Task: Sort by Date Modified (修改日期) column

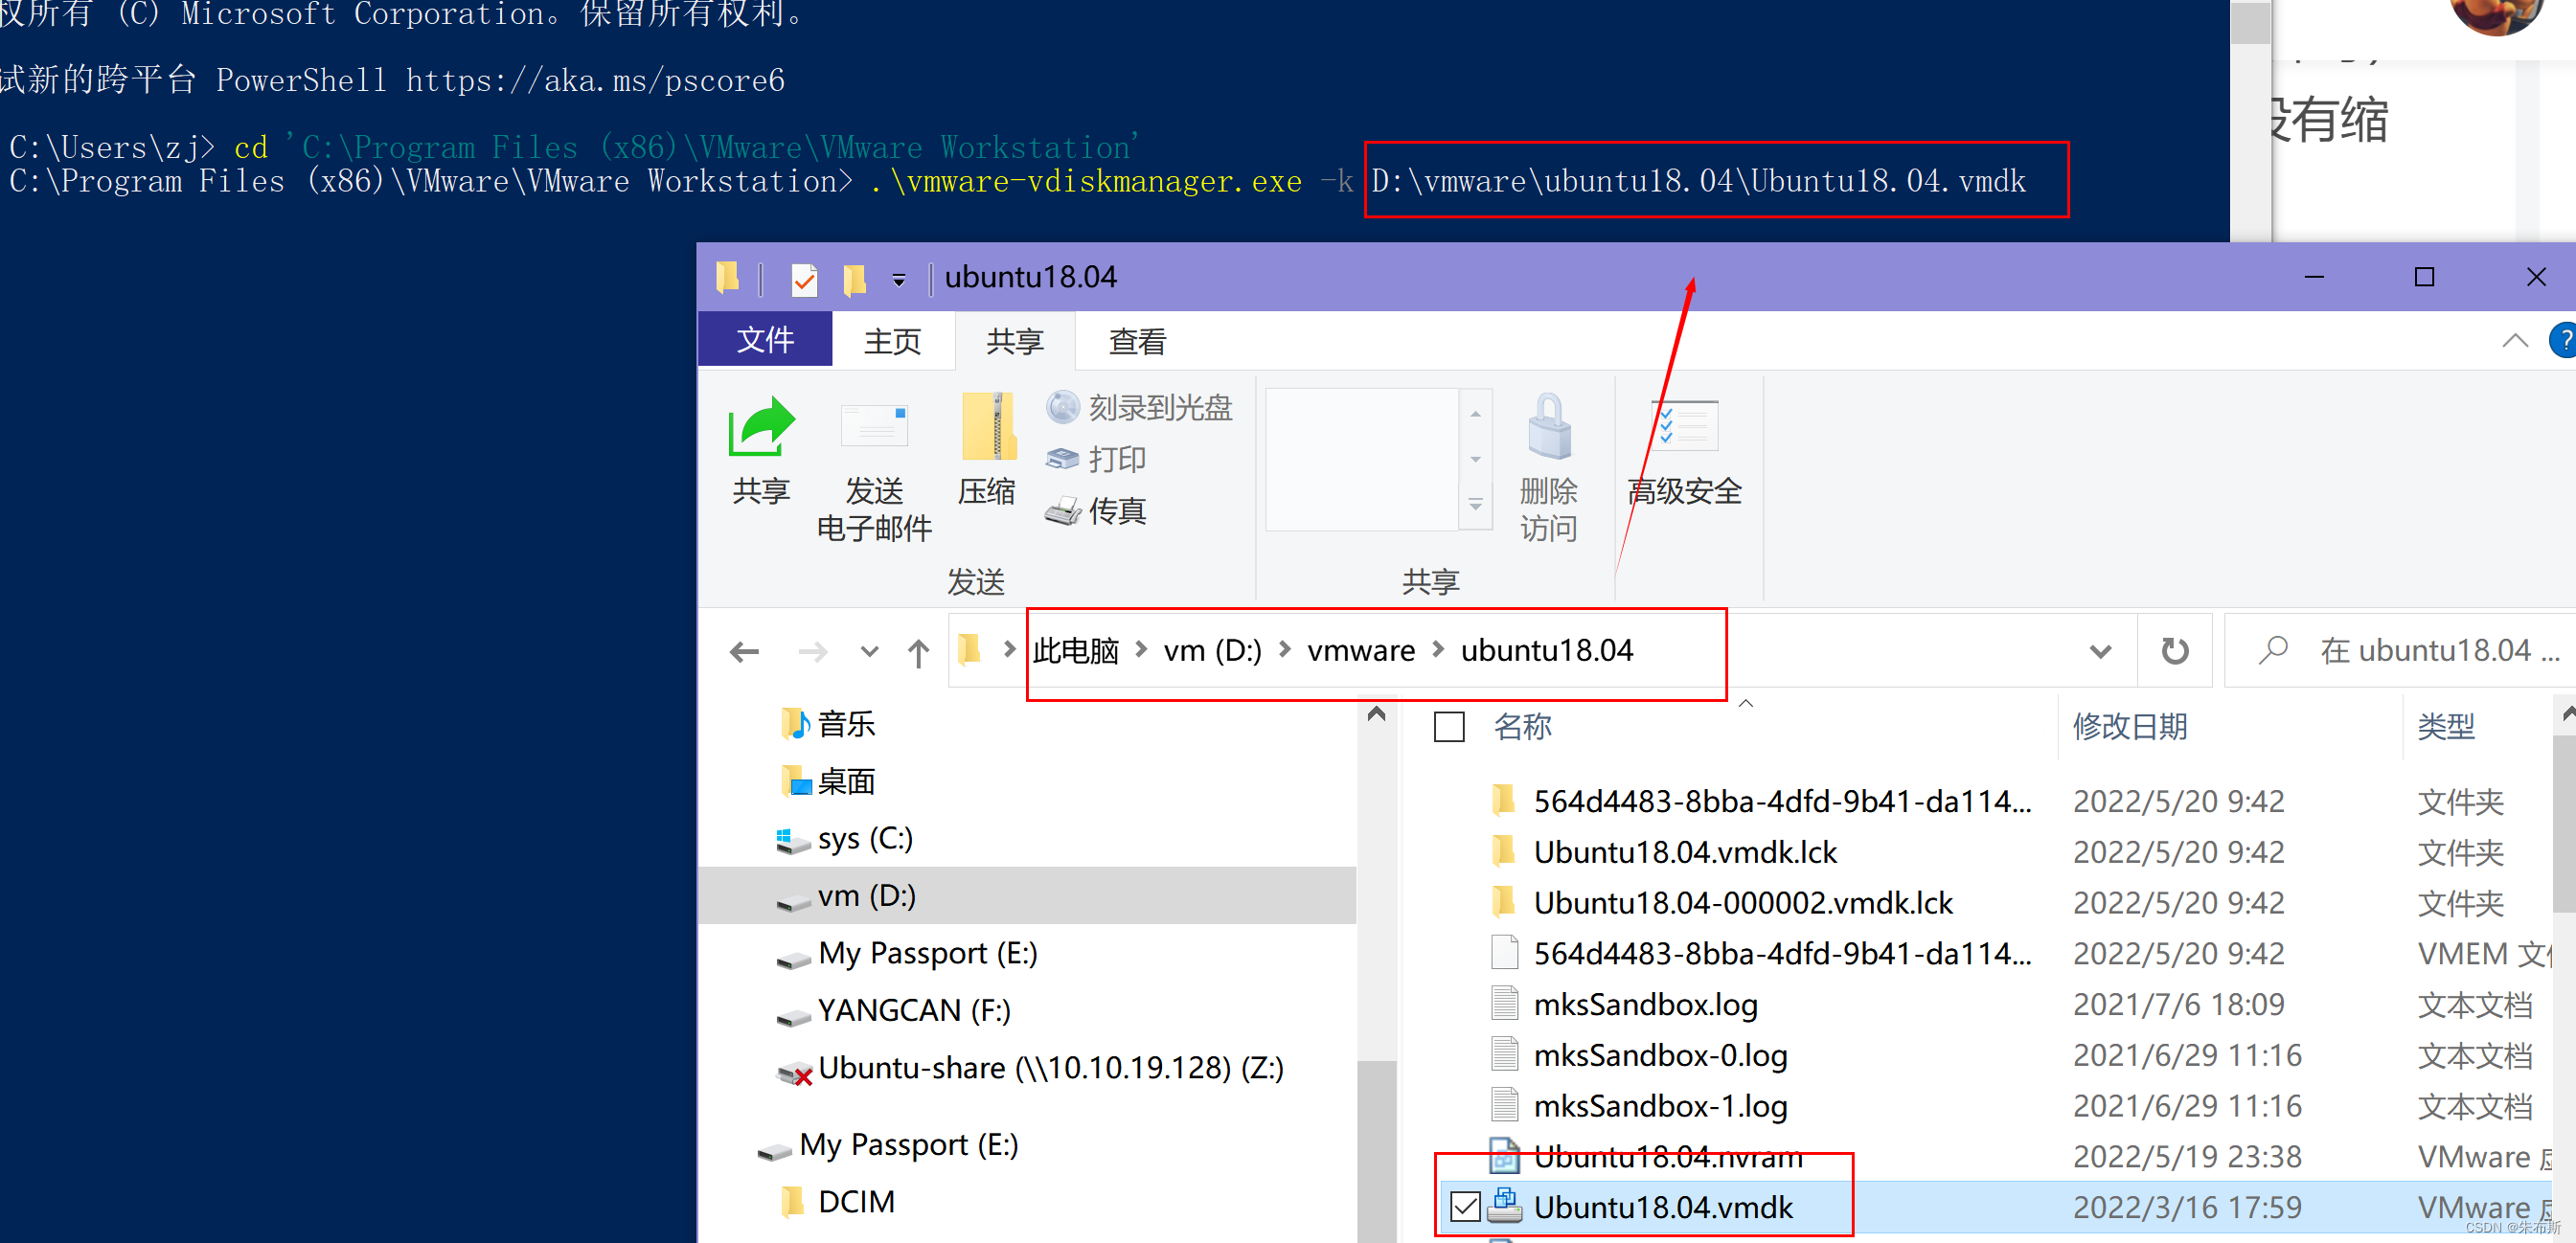Action: [2130, 726]
